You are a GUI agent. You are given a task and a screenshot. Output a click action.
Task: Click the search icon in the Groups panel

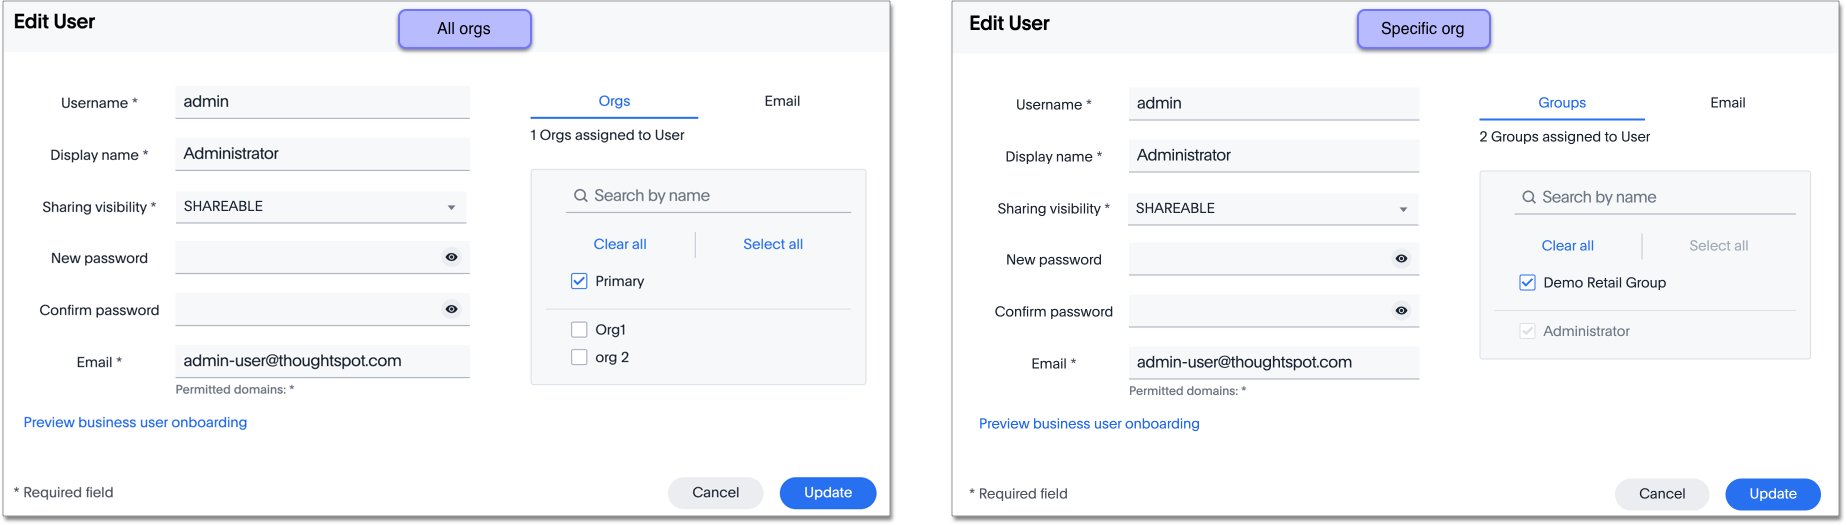point(1528,198)
